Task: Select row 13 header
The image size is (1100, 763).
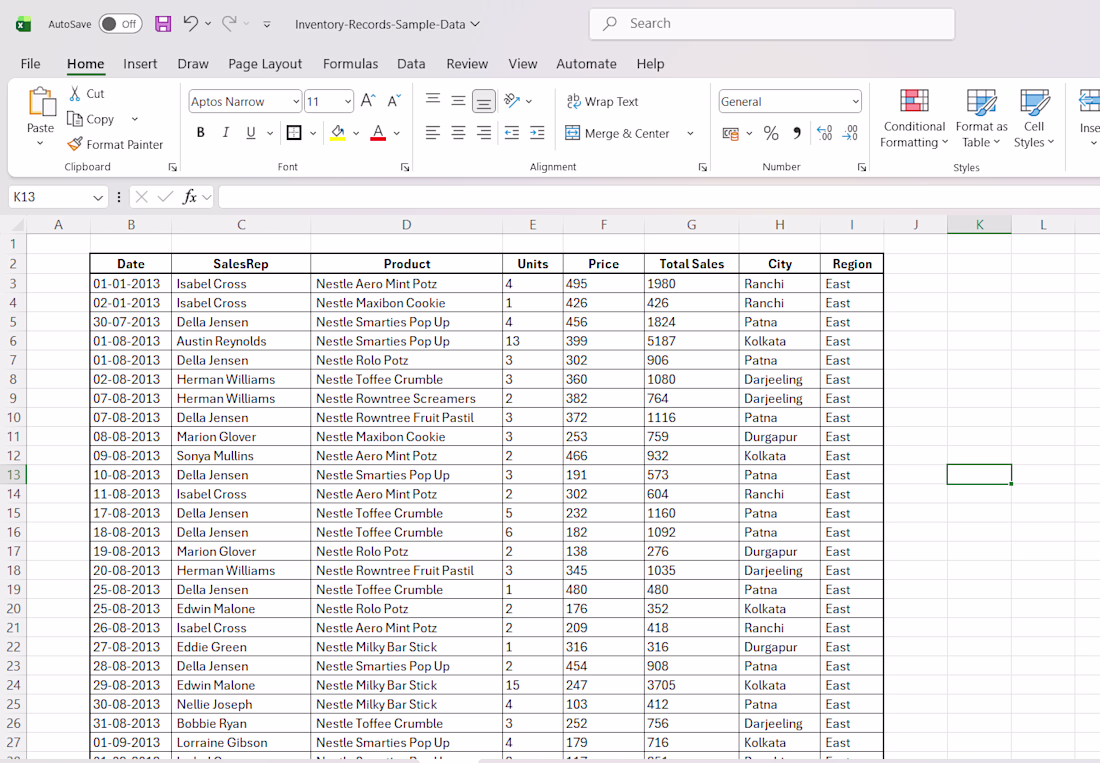Action: [x=13, y=475]
